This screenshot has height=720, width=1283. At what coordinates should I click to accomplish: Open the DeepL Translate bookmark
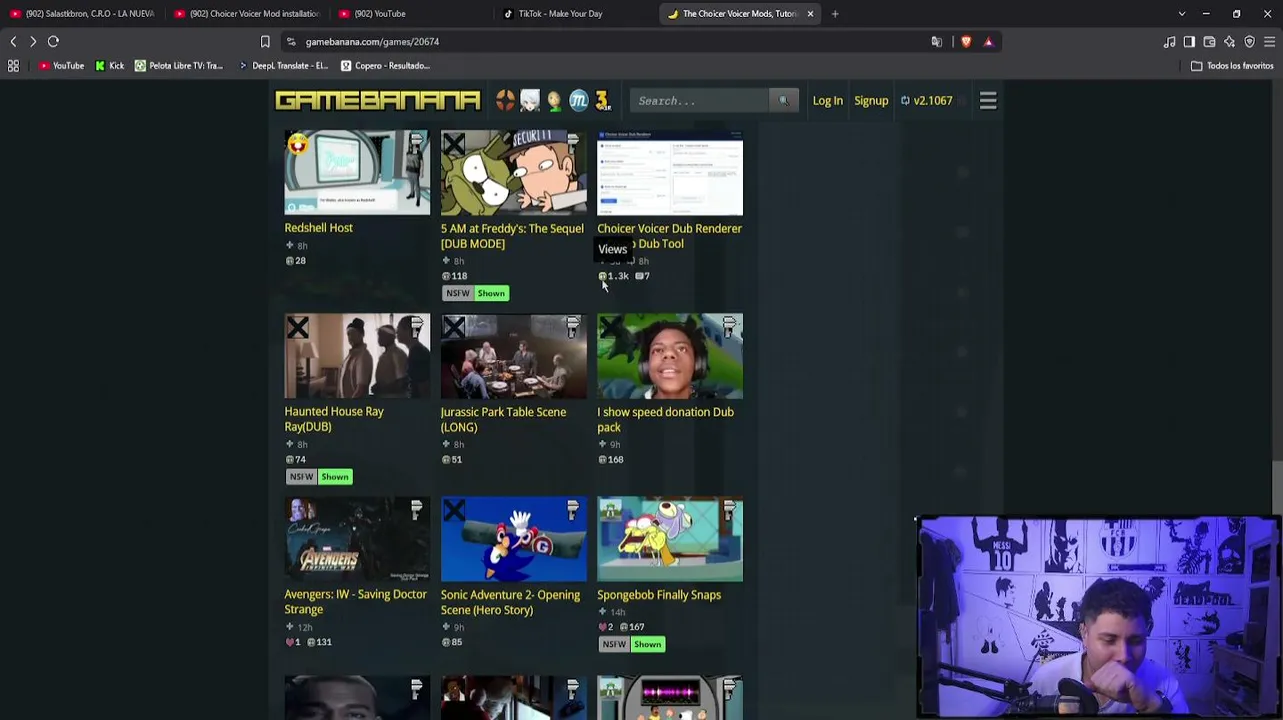tap(283, 66)
